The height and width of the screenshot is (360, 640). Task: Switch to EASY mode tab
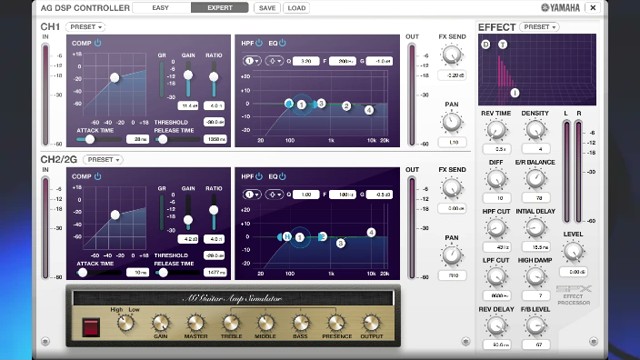click(x=161, y=8)
